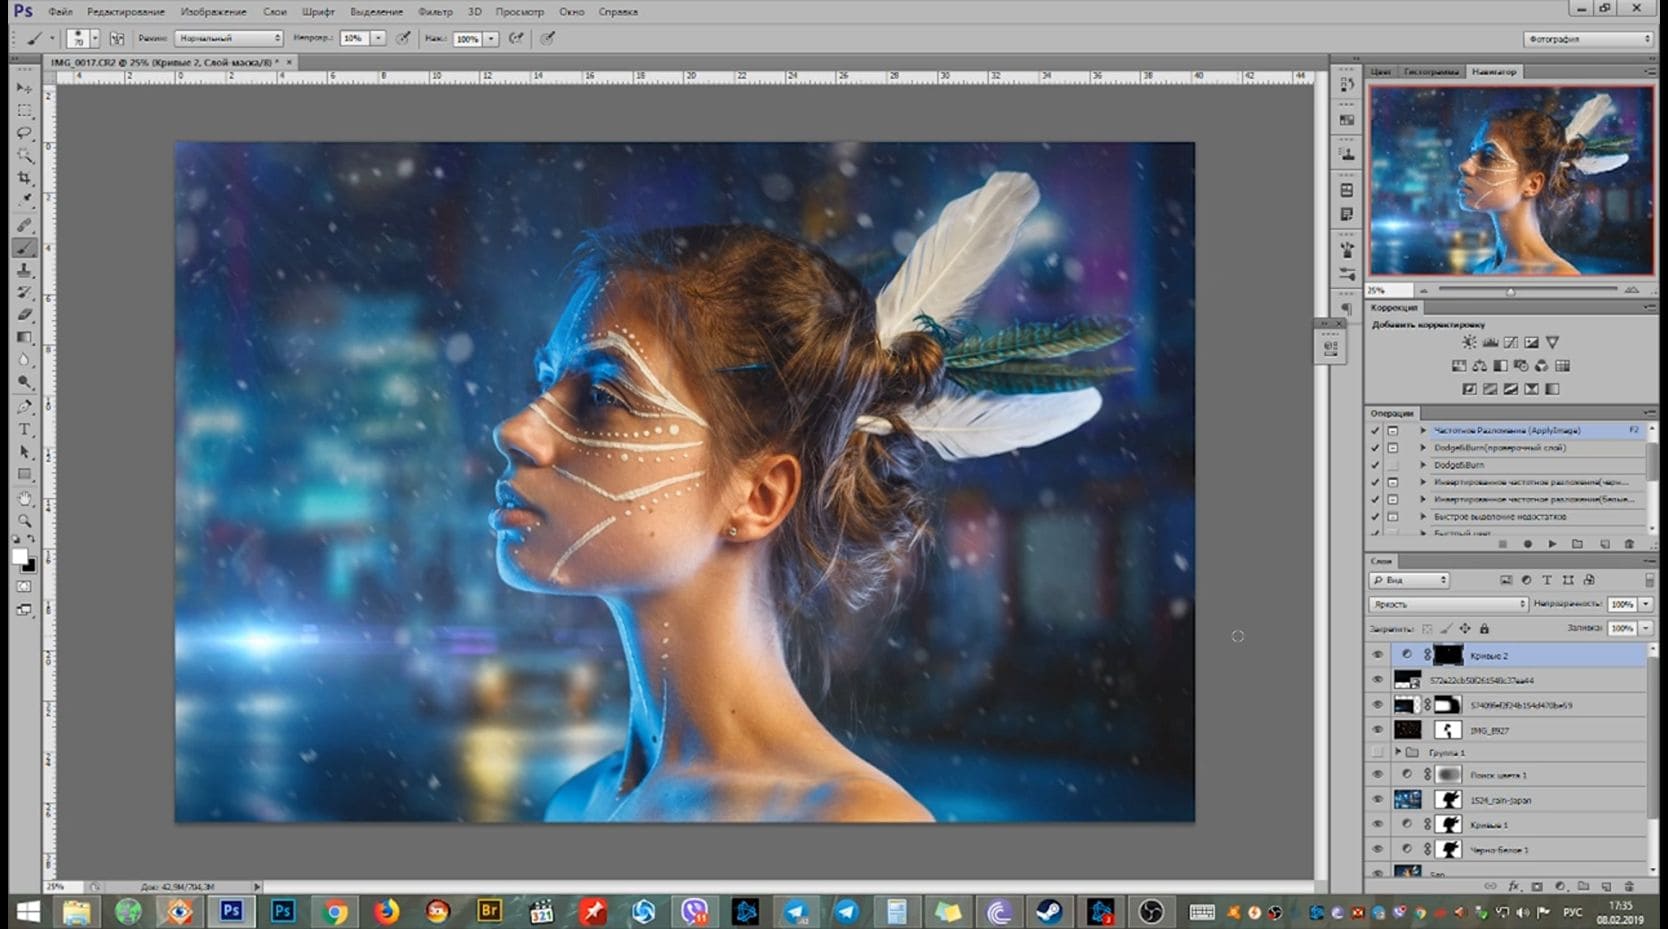This screenshot has height=929, width=1668.
Task: Open the layer opacity dropdown arrow
Action: (x=1646, y=604)
